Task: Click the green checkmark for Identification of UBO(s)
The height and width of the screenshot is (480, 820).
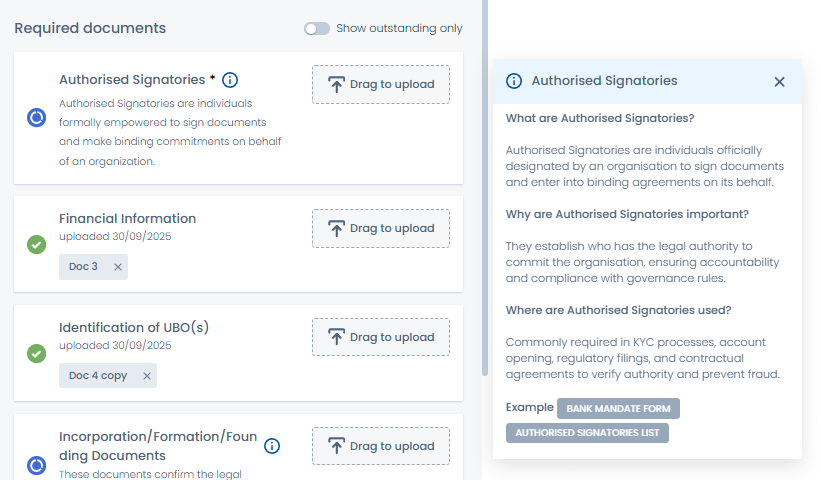Action: 36,353
